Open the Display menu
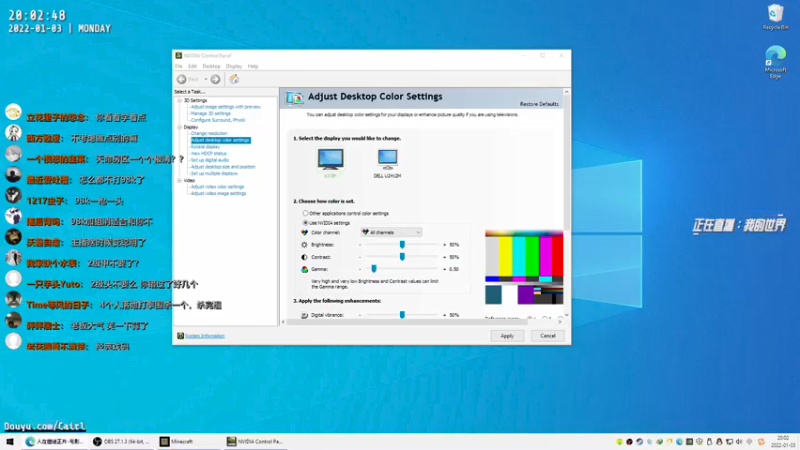The width and height of the screenshot is (800, 450). coord(234,66)
